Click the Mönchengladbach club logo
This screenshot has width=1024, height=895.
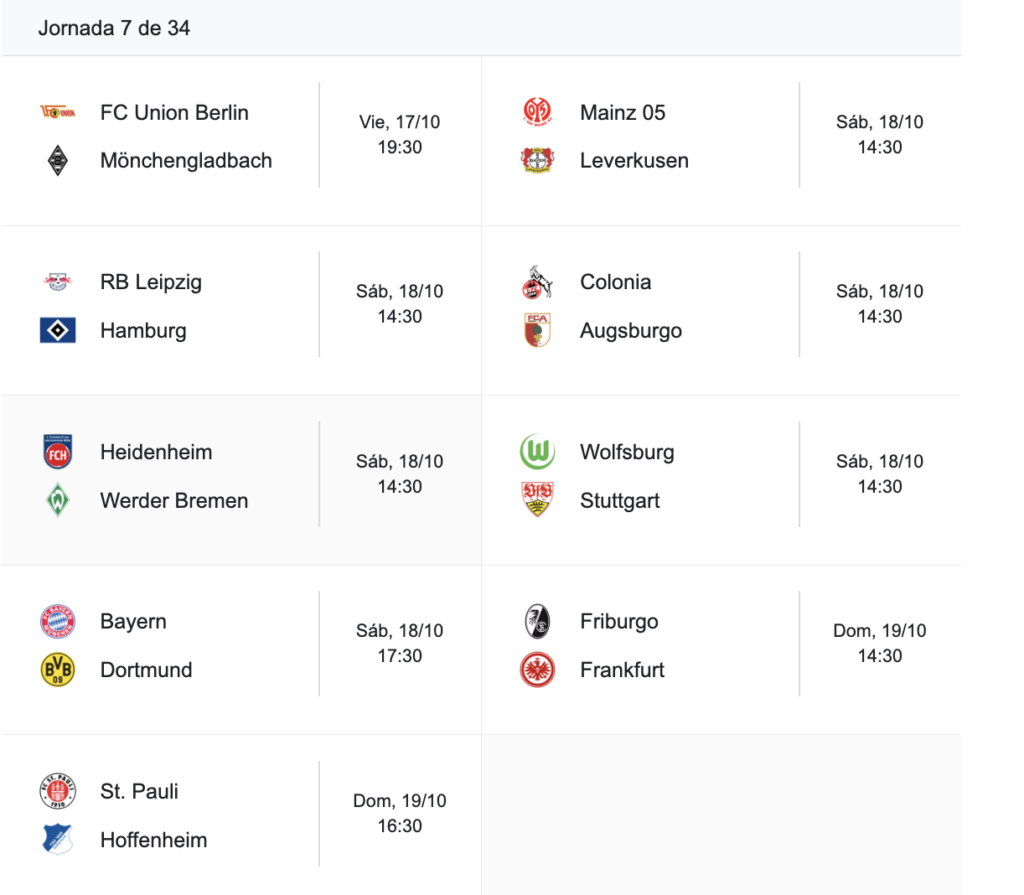click(x=57, y=160)
